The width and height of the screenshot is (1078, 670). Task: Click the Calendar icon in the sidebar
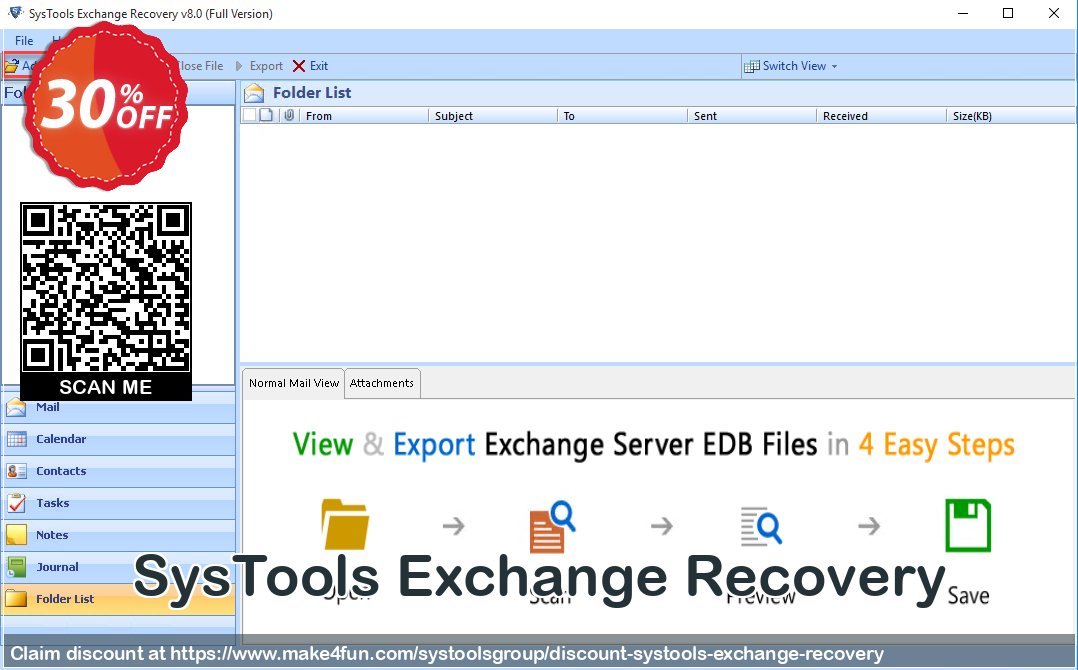click(x=16, y=439)
